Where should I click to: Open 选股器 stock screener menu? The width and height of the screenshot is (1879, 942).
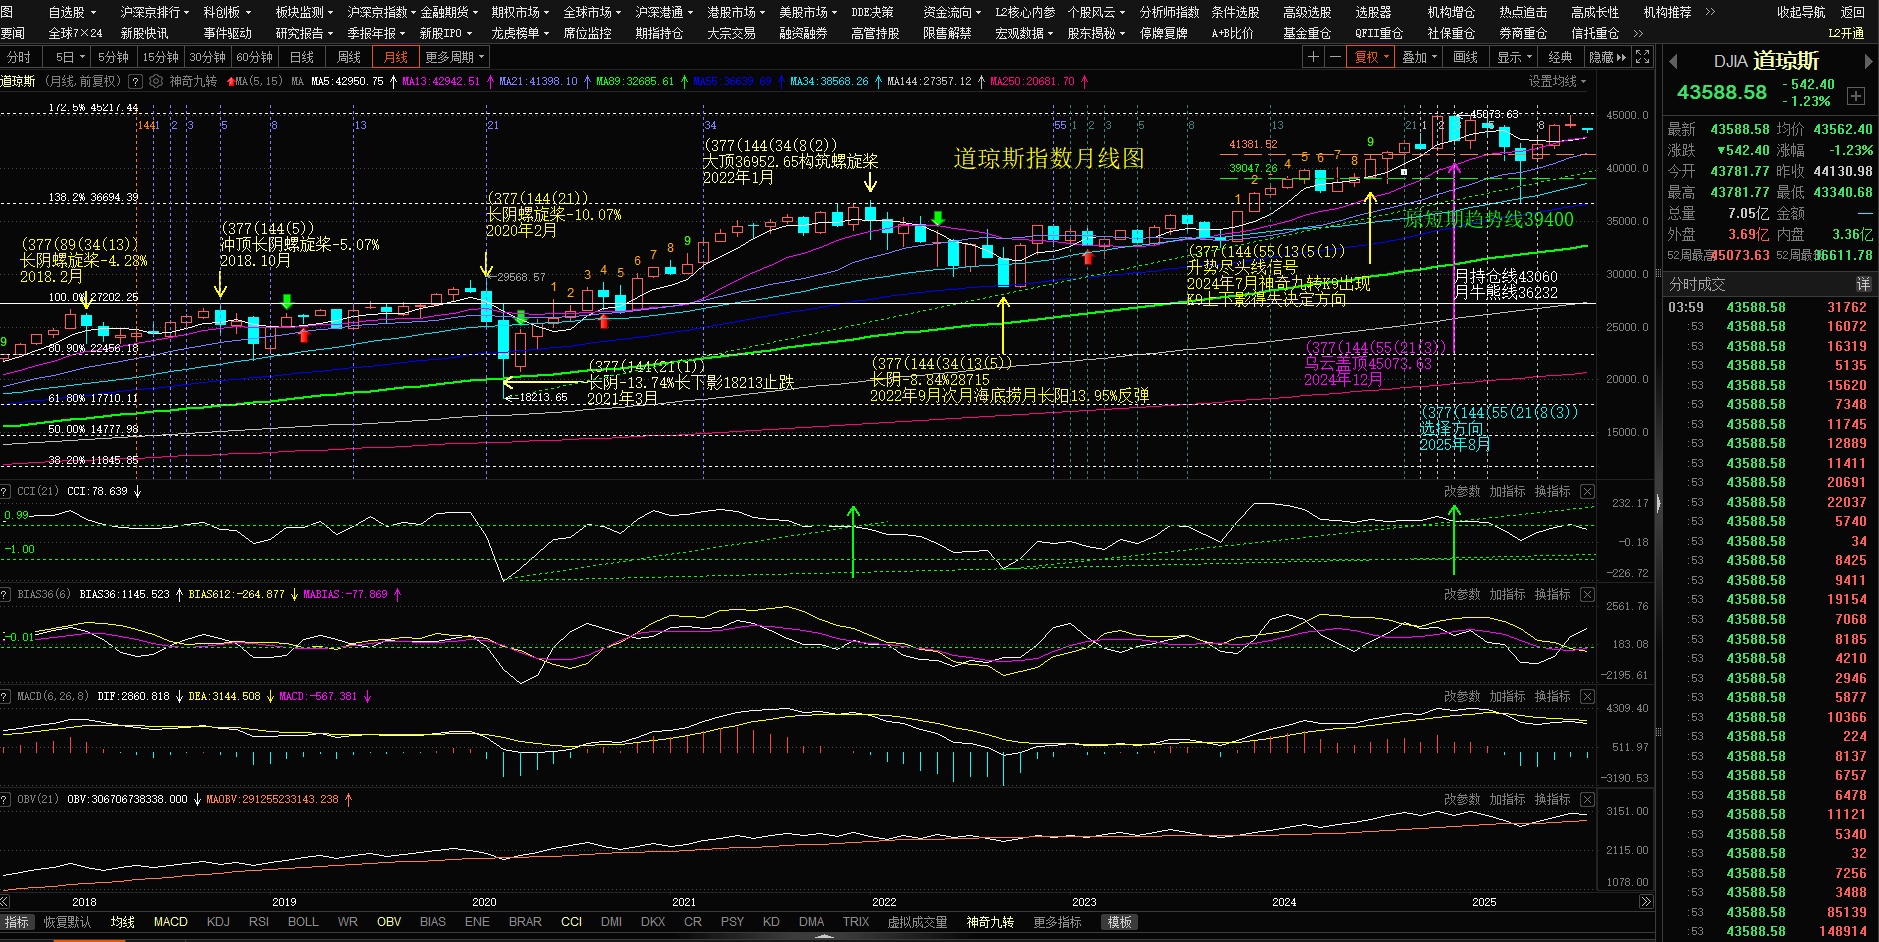pos(1373,12)
